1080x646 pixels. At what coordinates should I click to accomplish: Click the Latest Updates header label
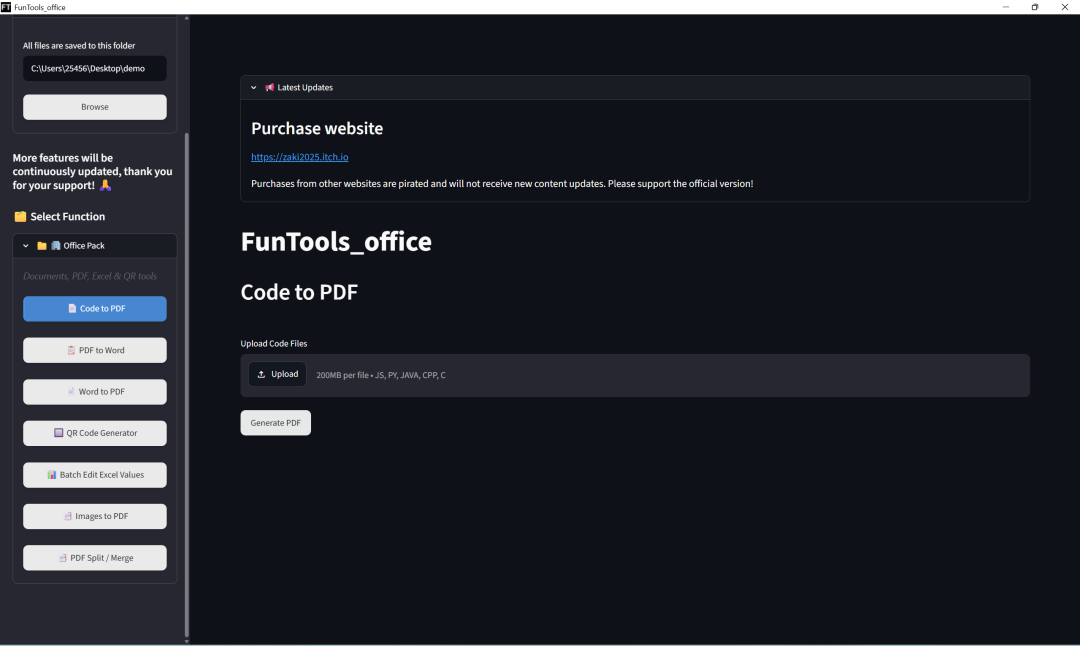click(x=305, y=87)
